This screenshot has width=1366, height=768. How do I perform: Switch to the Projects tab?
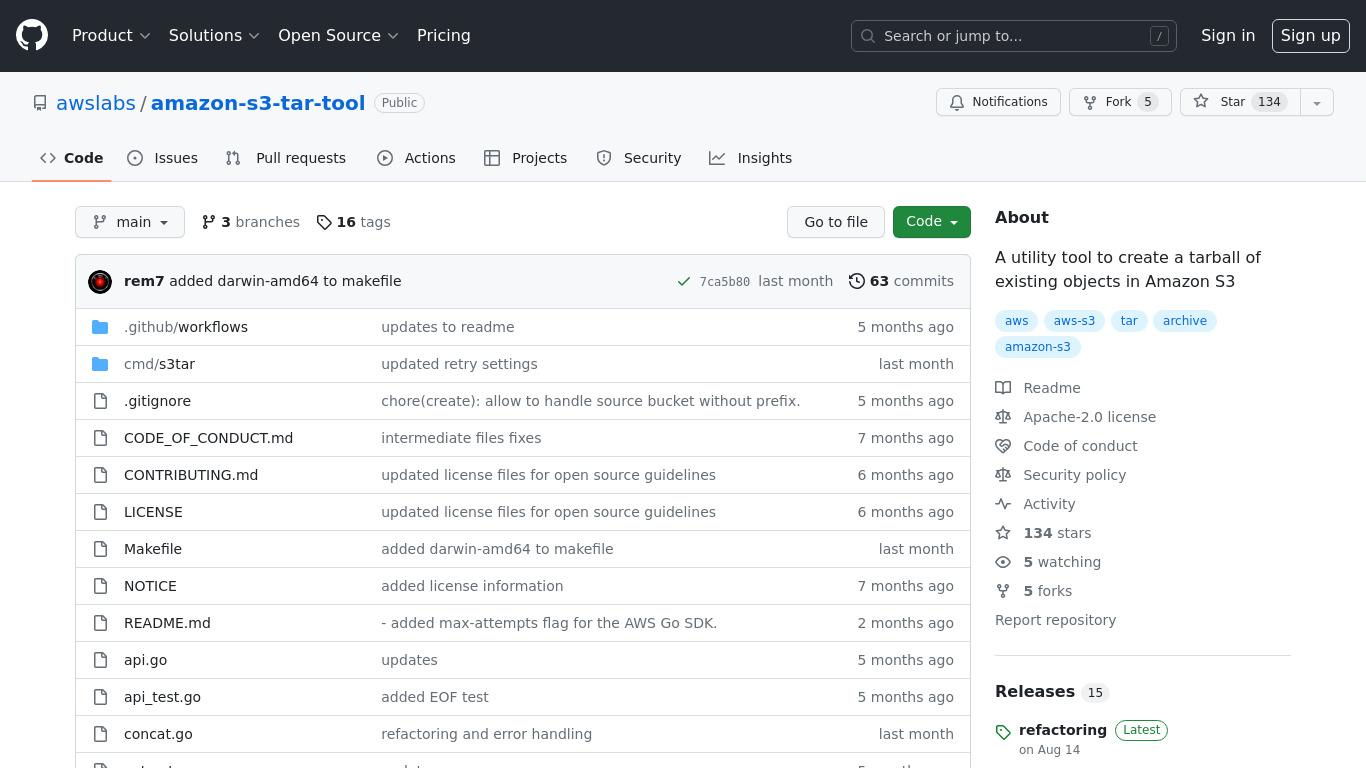pyautogui.click(x=525, y=158)
